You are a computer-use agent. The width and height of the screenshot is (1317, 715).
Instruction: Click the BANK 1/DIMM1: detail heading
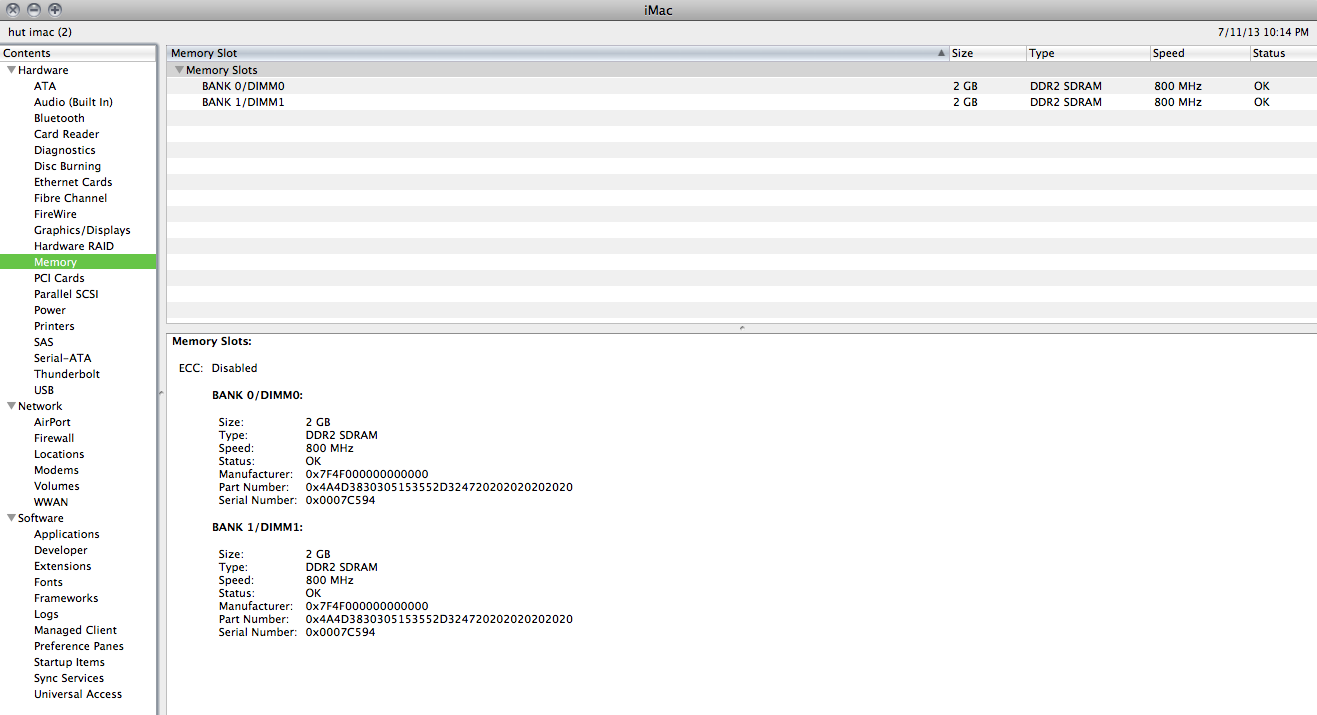(x=257, y=526)
